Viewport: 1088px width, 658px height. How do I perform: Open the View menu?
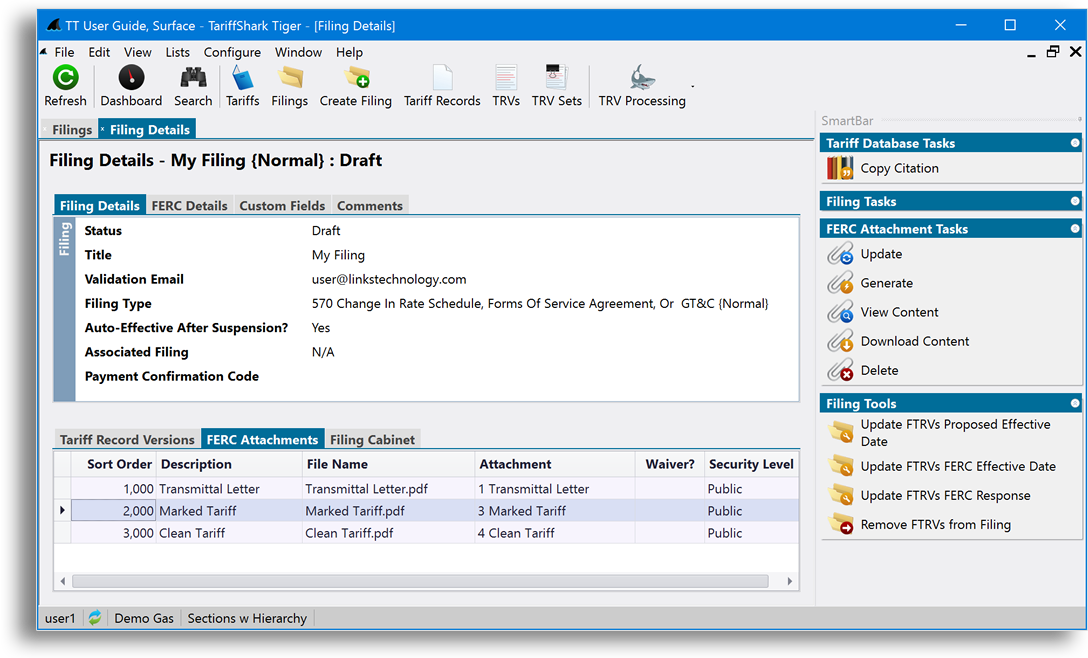pyautogui.click(x=137, y=52)
